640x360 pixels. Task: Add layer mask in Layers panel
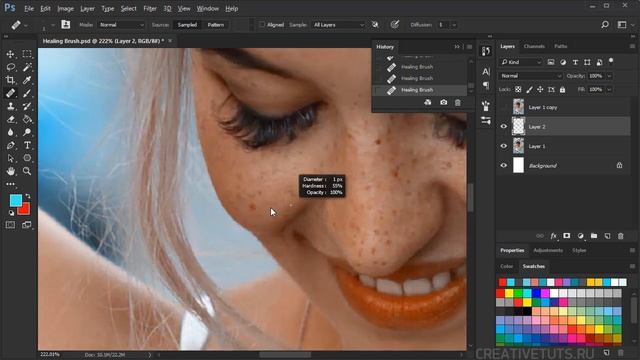pos(567,236)
